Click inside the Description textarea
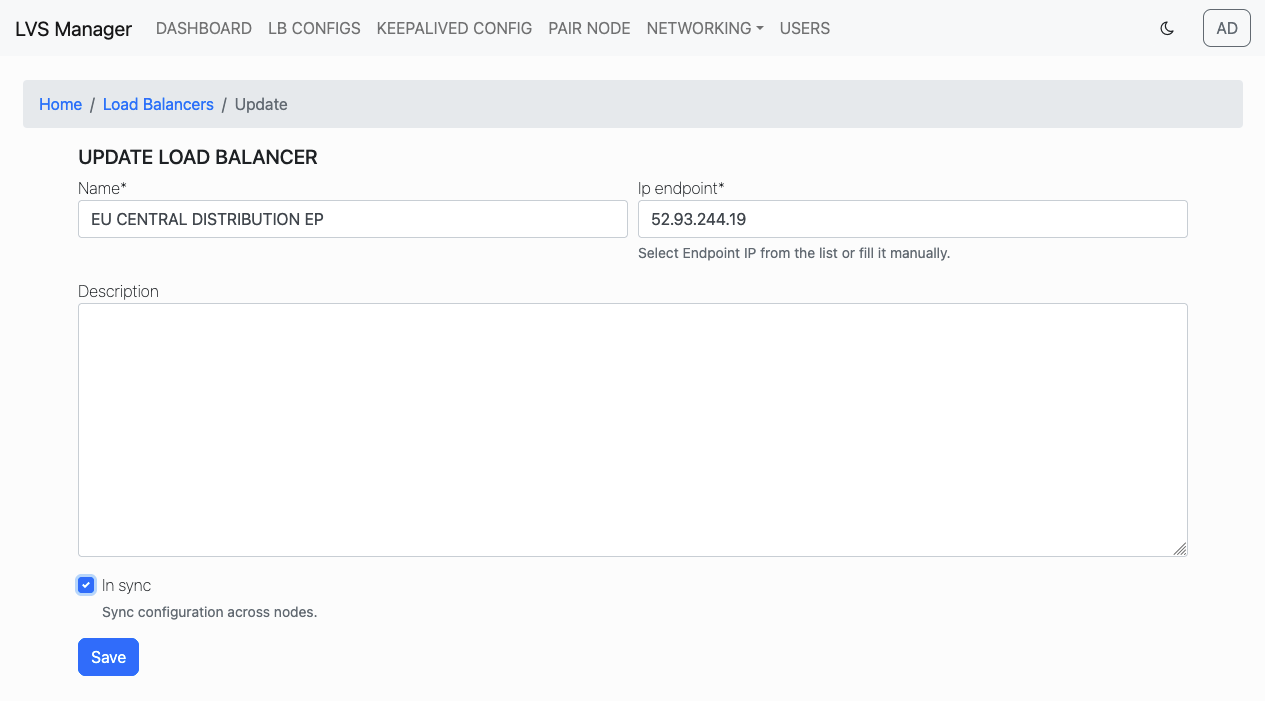The height and width of the screenshot is (701, 1265). coord(633,430)
